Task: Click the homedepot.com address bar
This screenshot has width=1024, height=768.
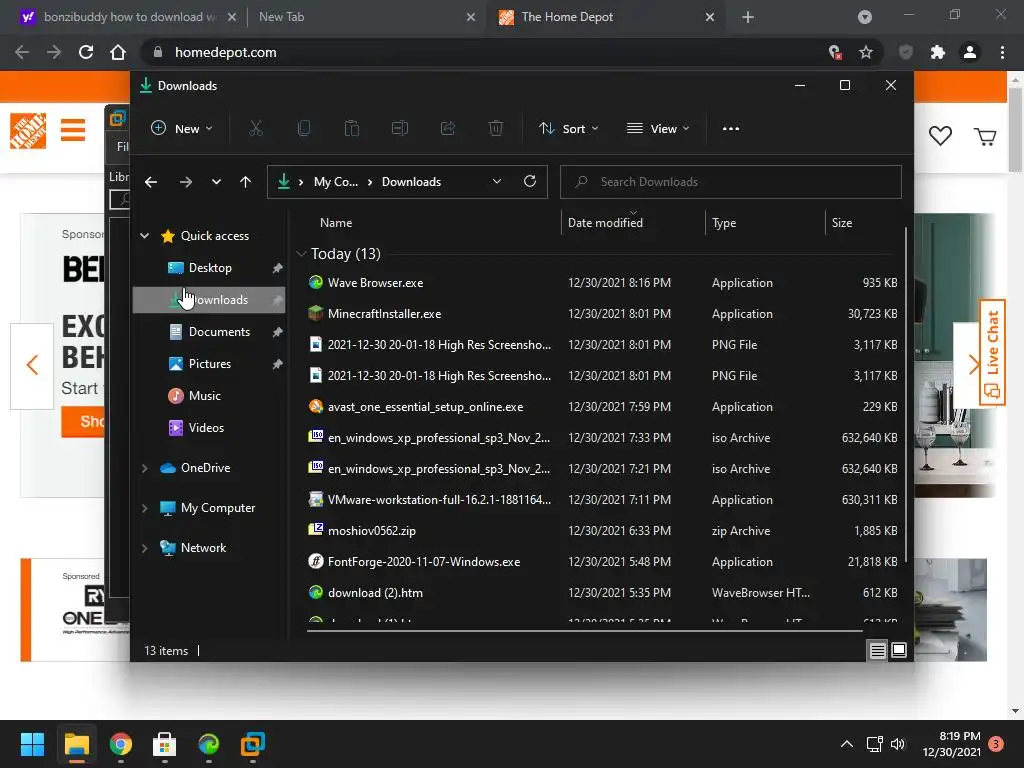Action: 483,52
